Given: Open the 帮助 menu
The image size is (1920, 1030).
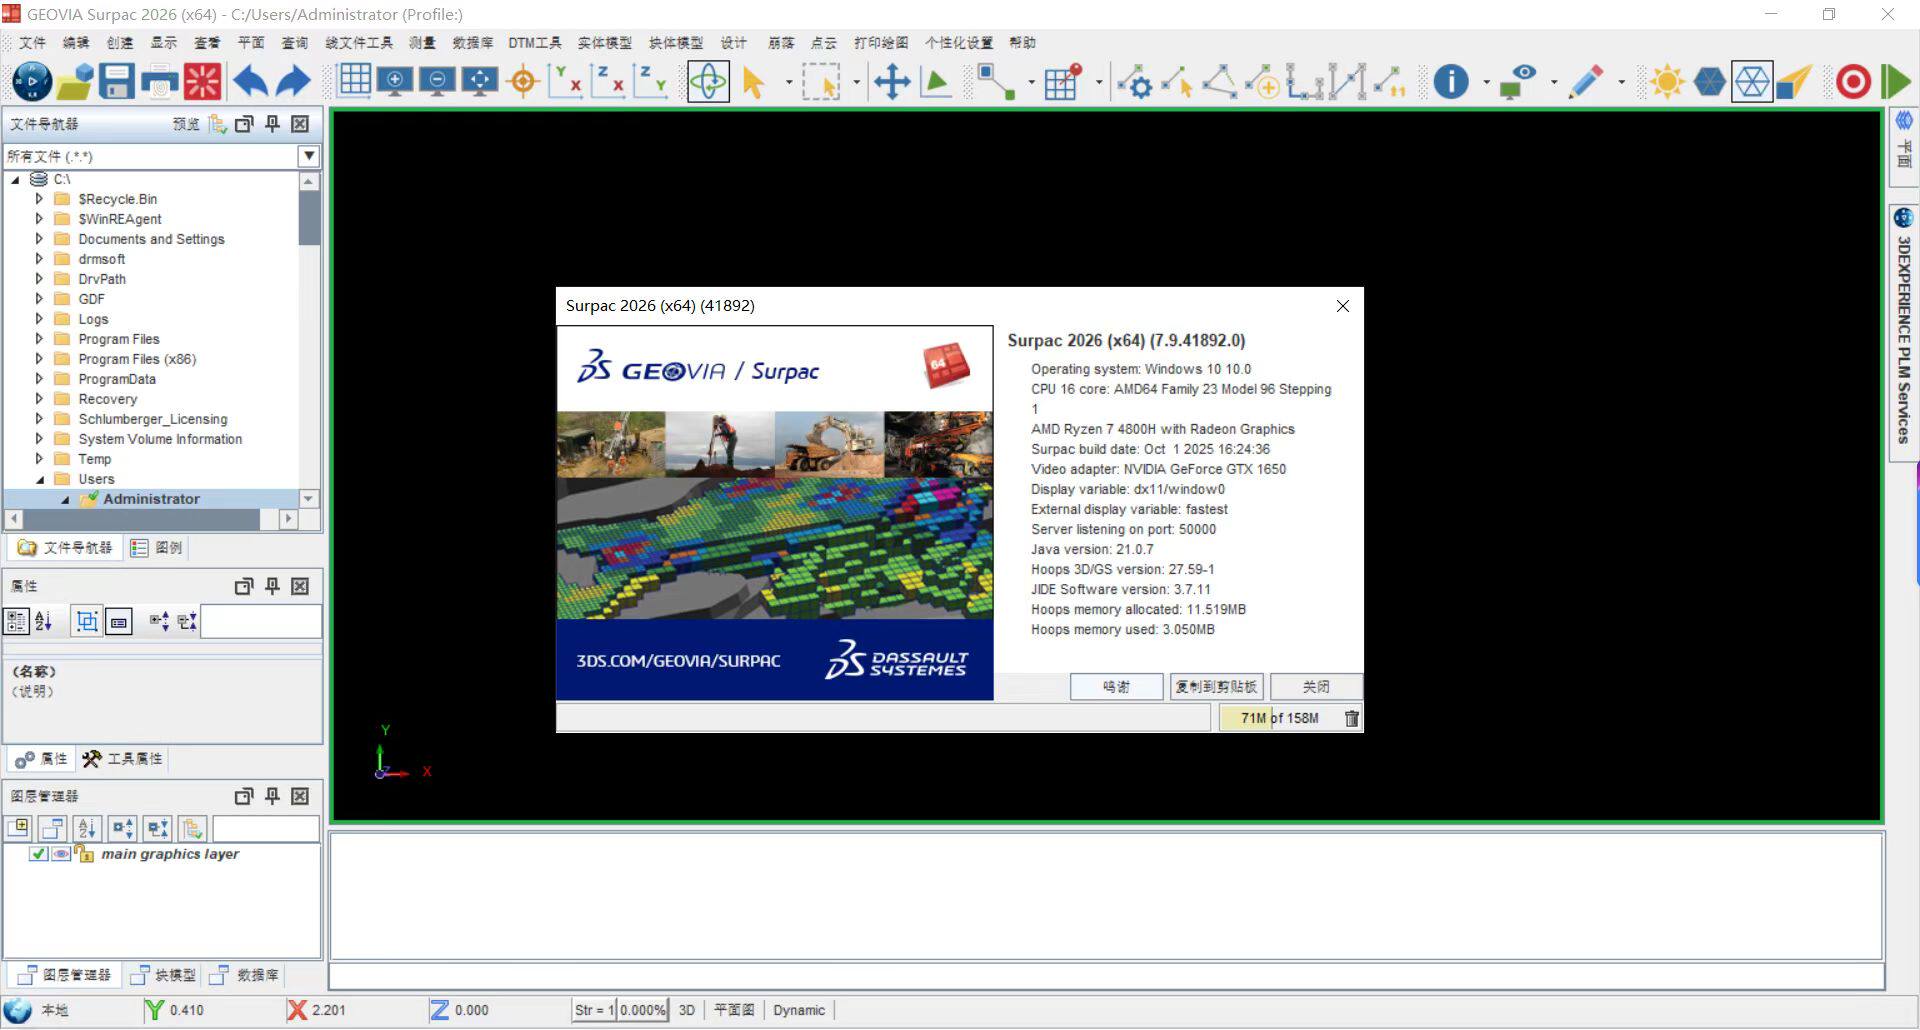Looking at the screenshot, I should click(1022, 43).
